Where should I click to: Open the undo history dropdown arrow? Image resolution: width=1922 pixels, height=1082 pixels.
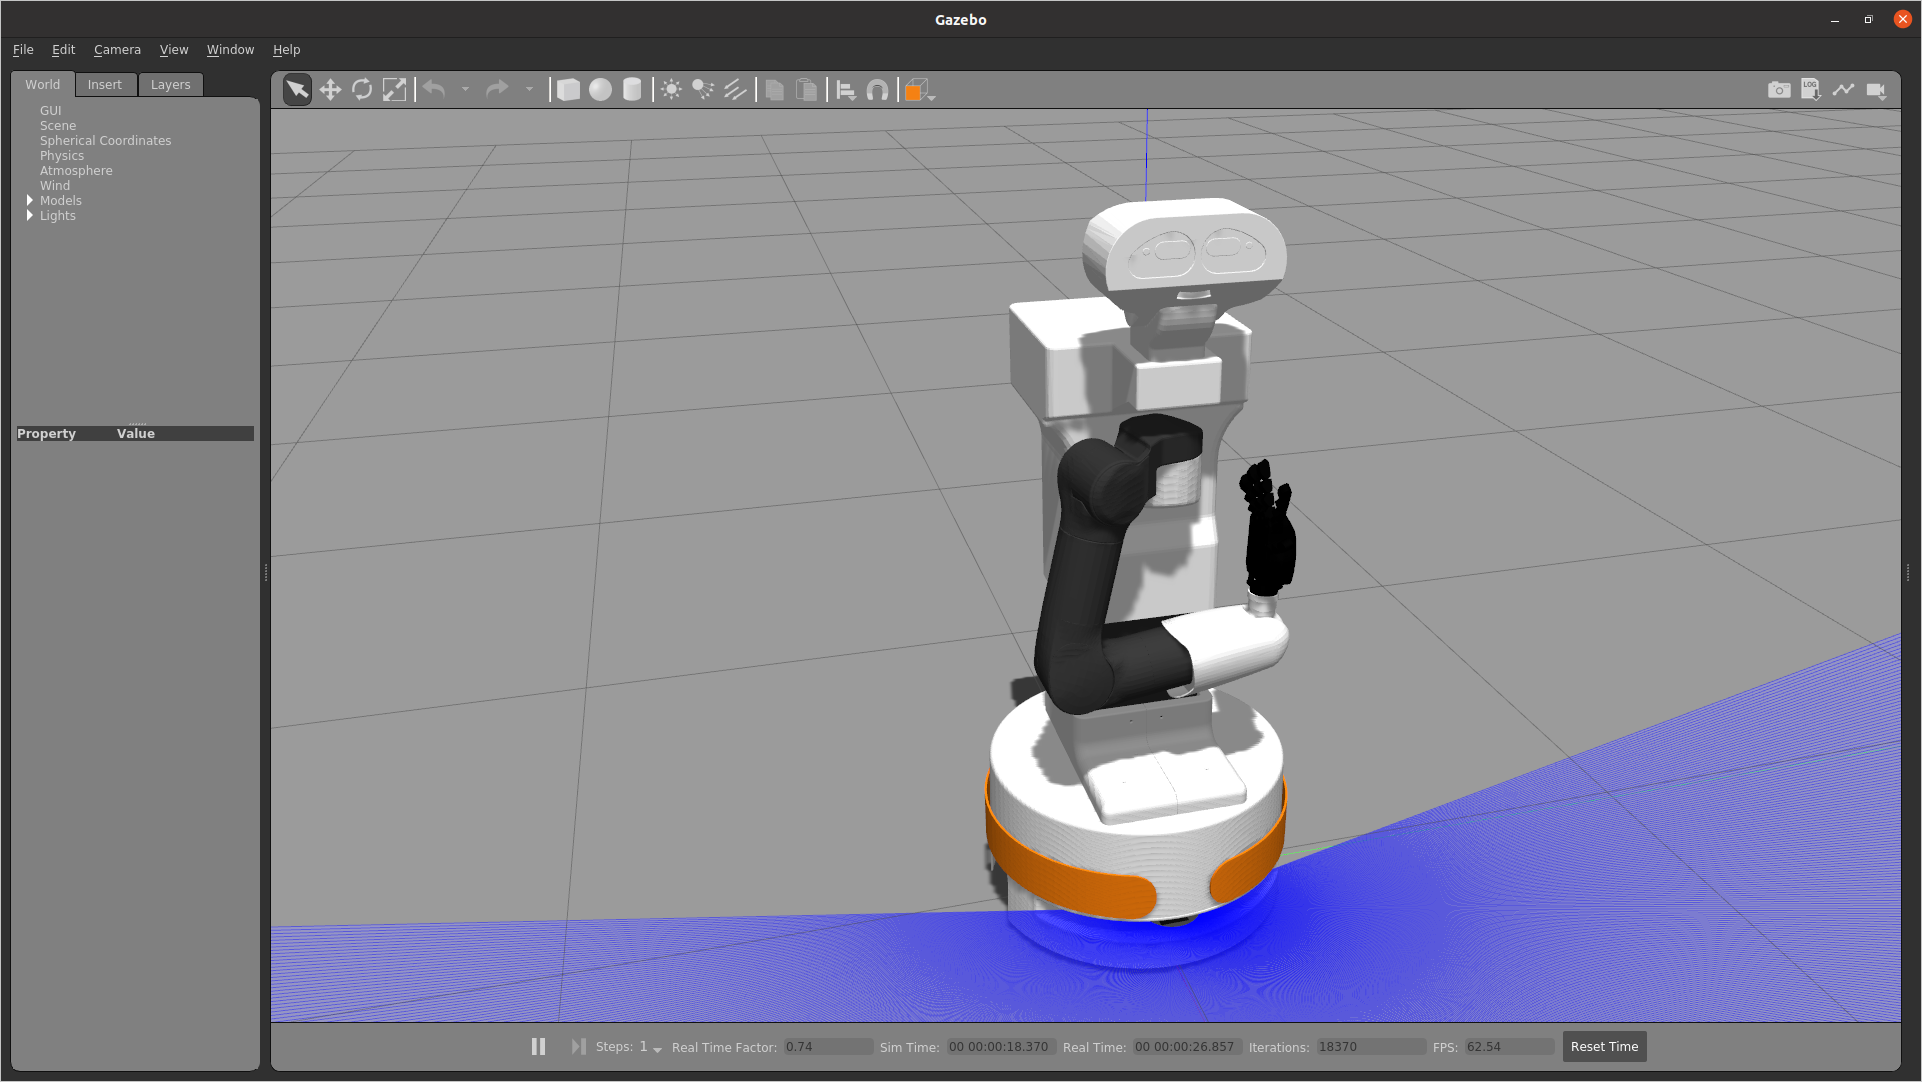(465, 90)
